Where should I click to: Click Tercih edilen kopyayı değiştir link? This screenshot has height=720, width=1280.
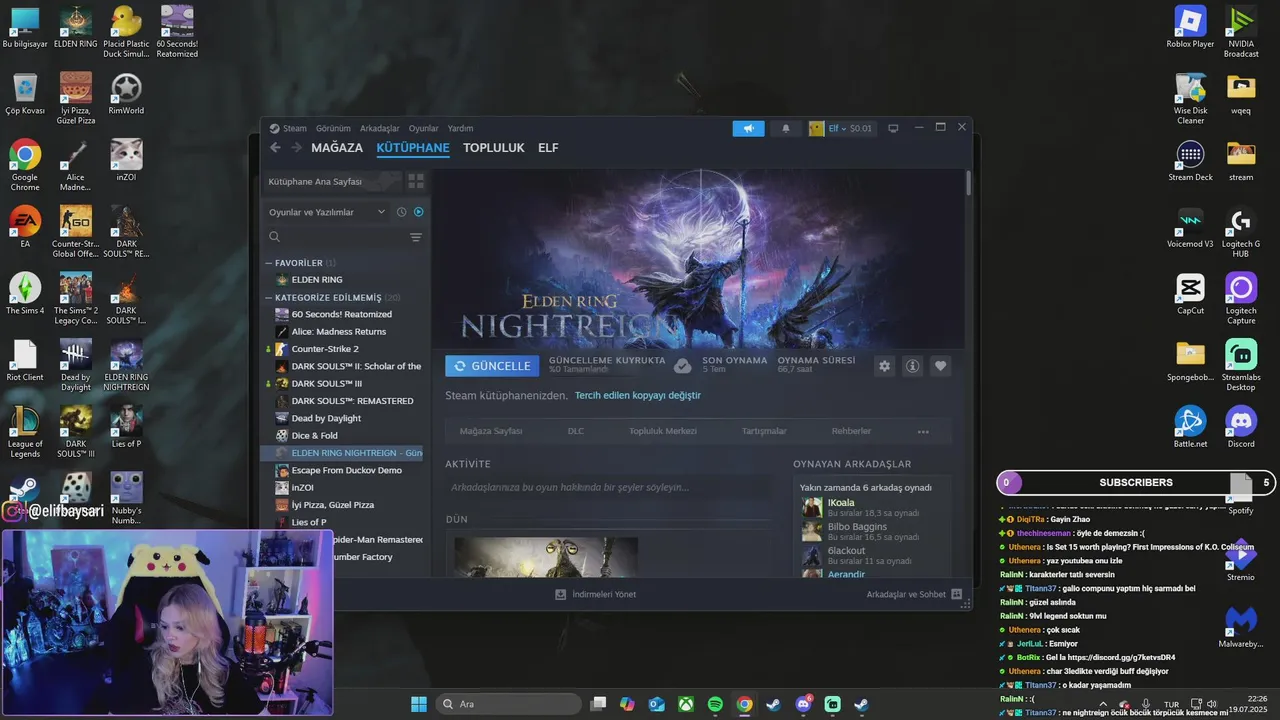pyautogui.click(x=638, y=395)
